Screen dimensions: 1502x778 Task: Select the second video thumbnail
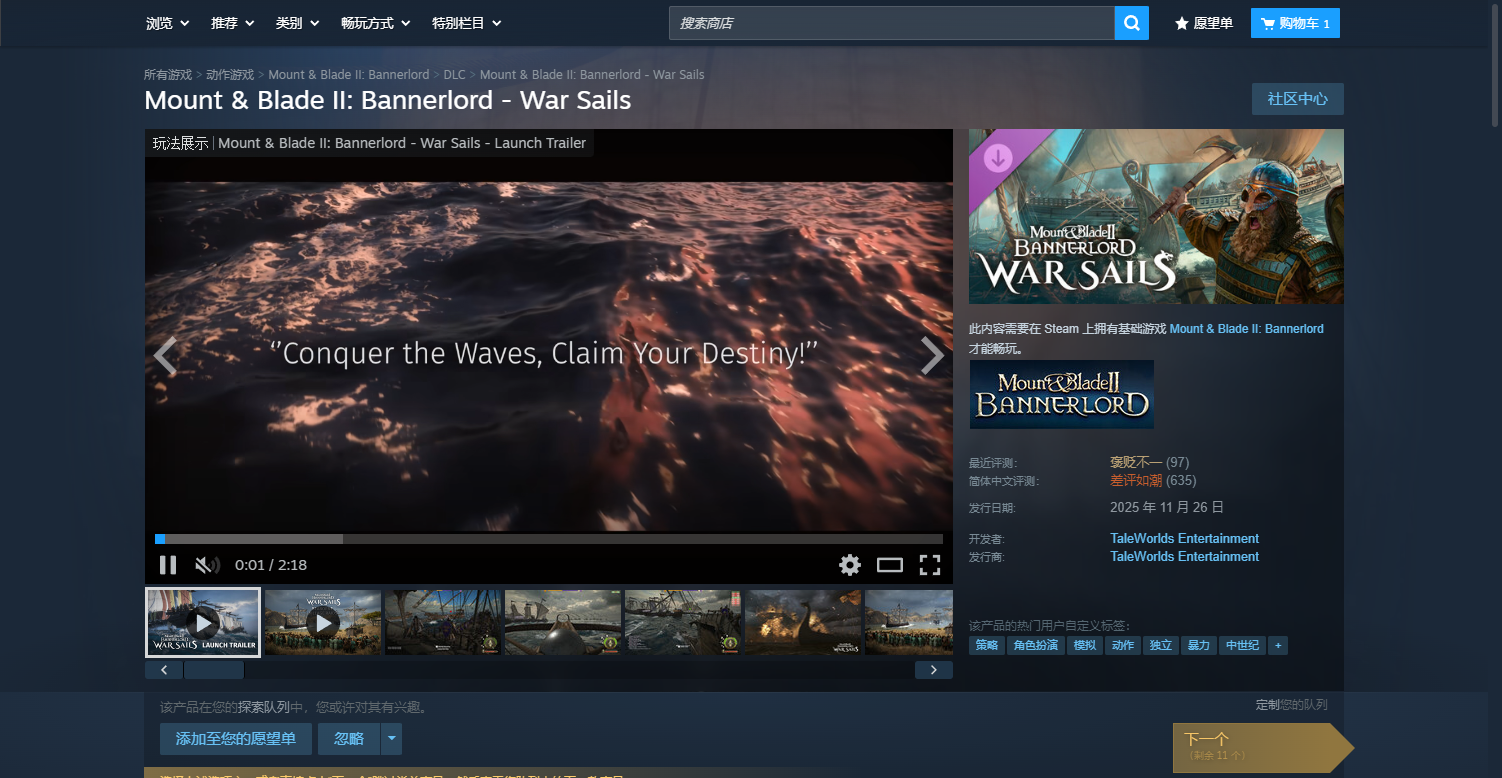[323, 622]
